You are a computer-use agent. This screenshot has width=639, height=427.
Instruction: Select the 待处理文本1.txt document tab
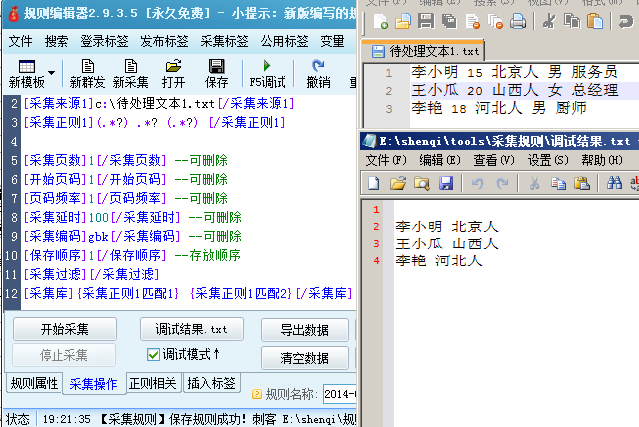[x=423, y=51]
